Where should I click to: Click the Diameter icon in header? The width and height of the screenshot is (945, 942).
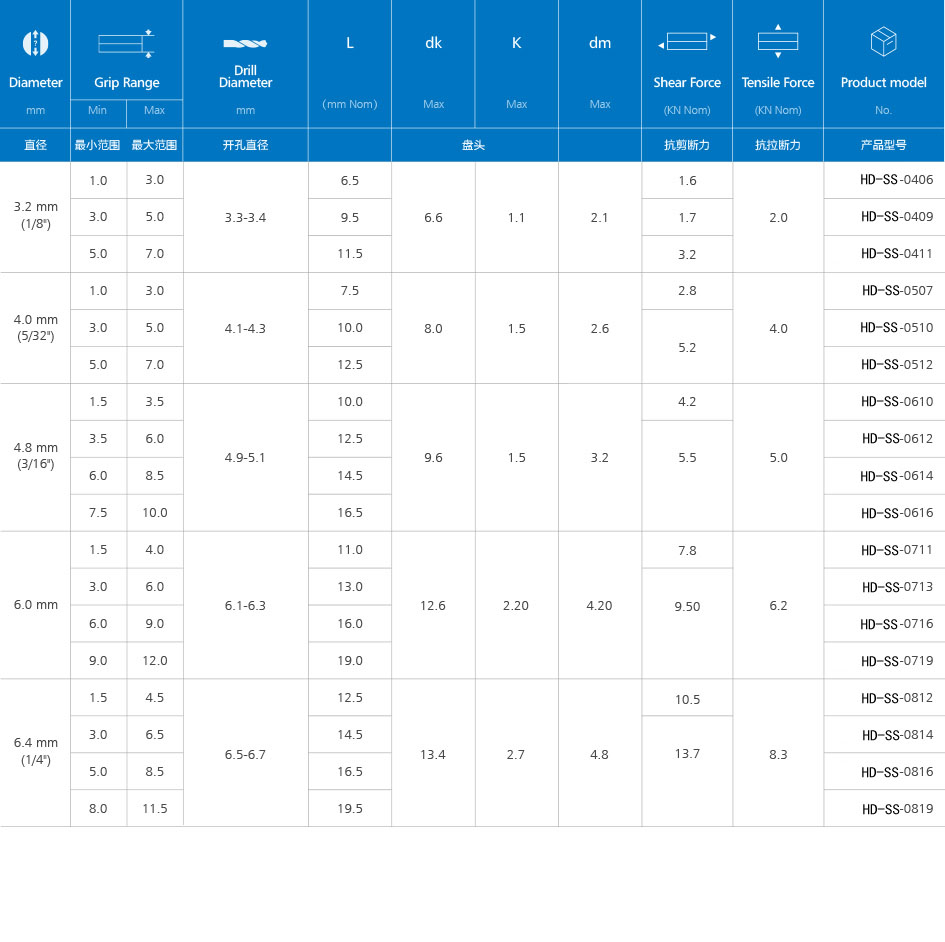pos(35,43)
